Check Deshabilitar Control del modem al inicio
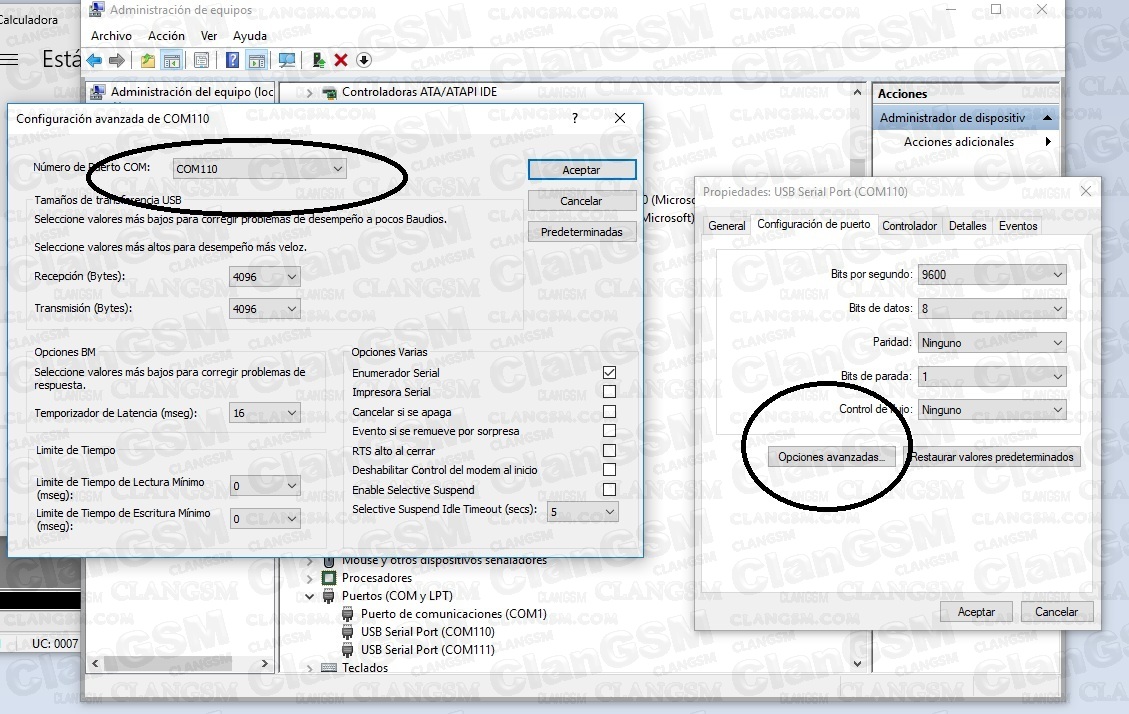The width and height of the screenshot is (1129, 714). (x=609, y=470)
